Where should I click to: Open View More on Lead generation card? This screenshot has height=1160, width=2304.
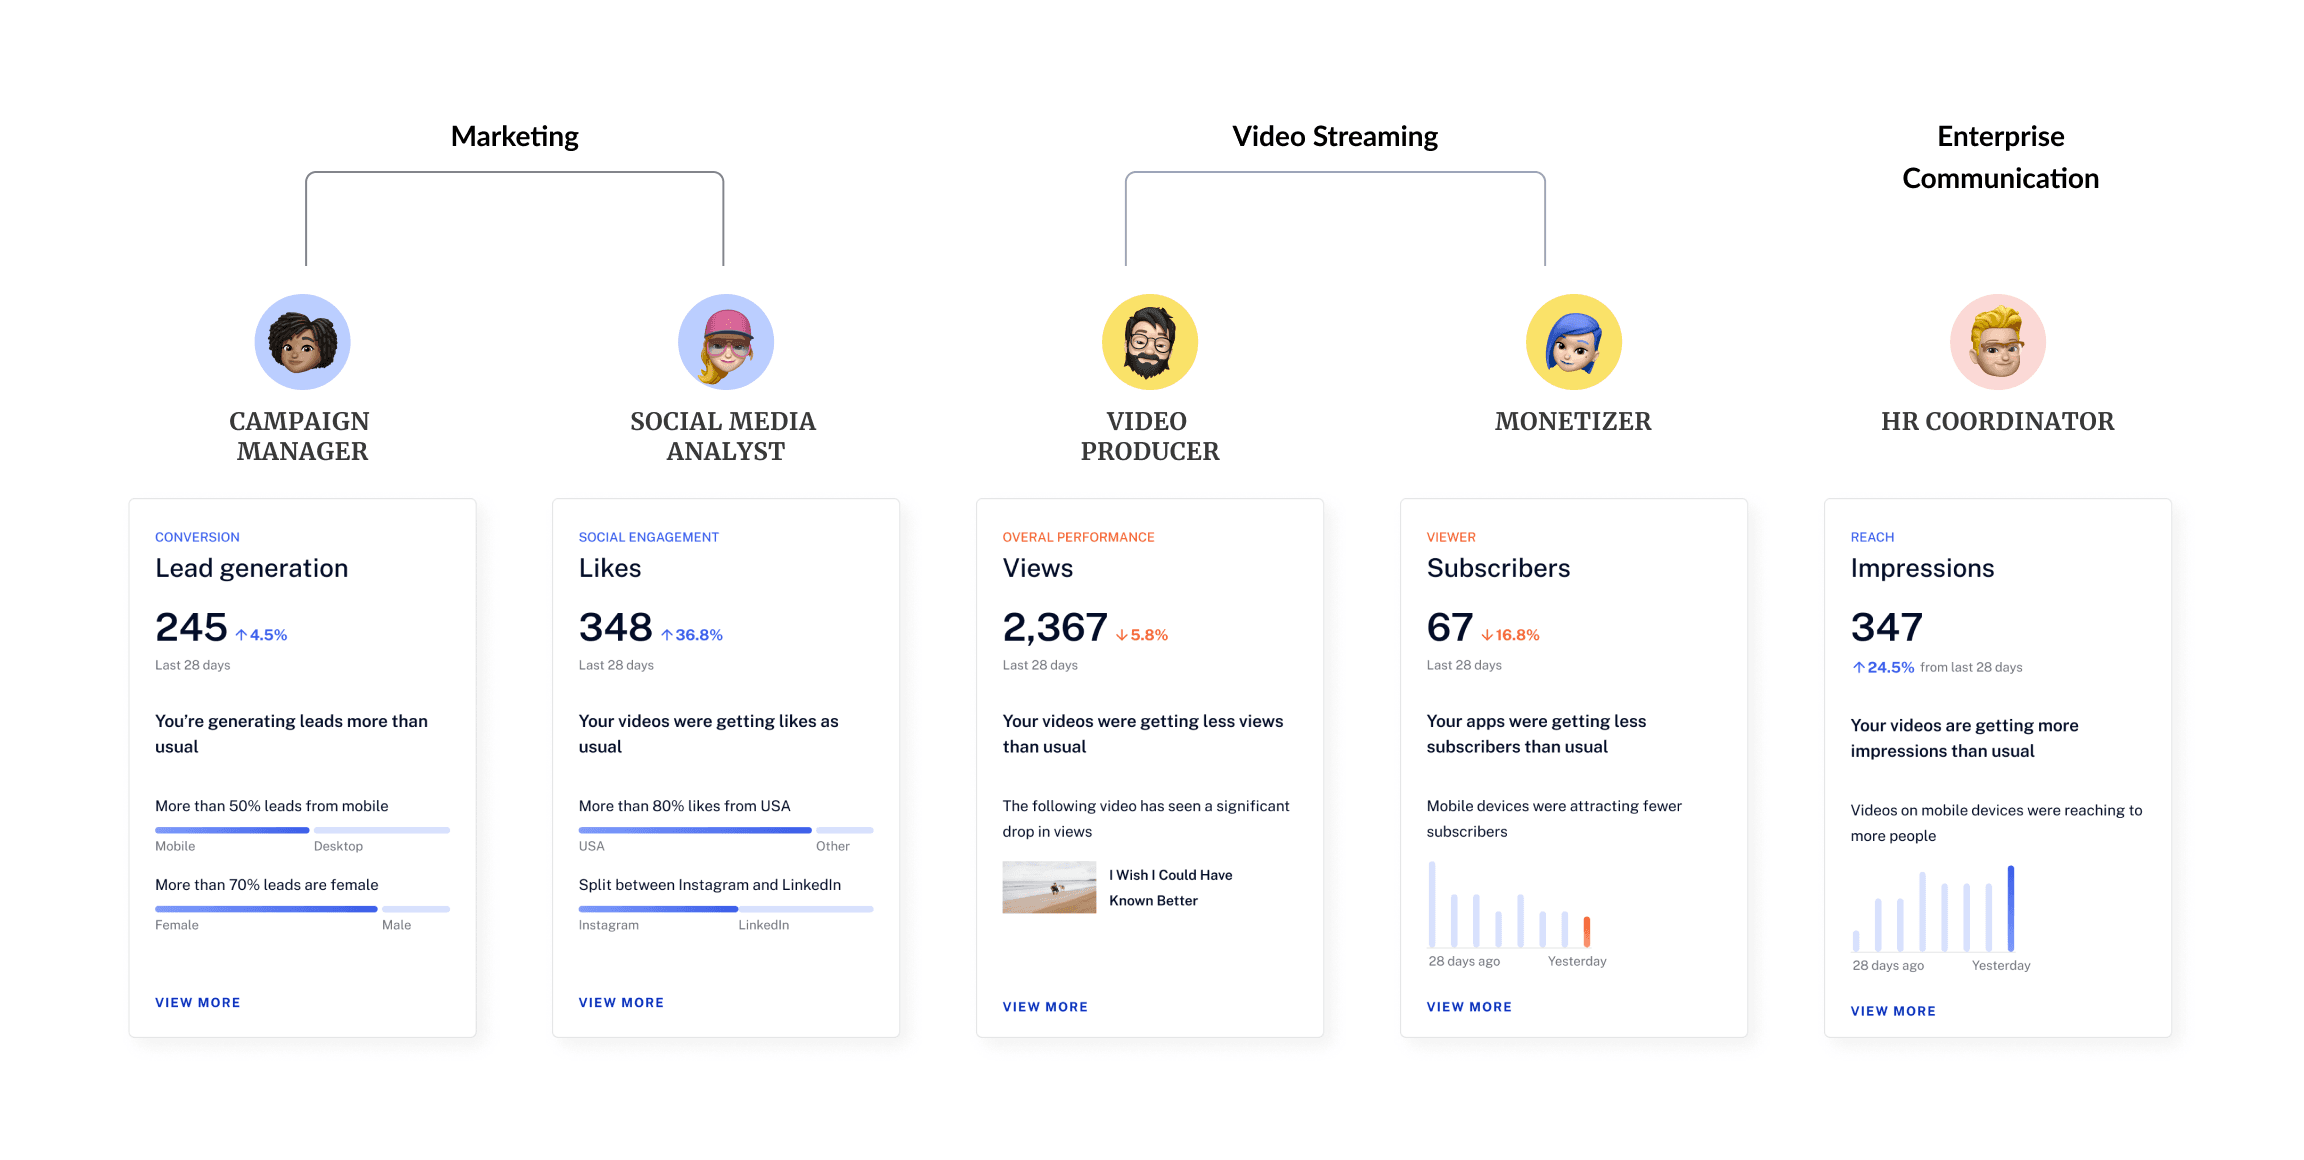(x=198, y=1003)
